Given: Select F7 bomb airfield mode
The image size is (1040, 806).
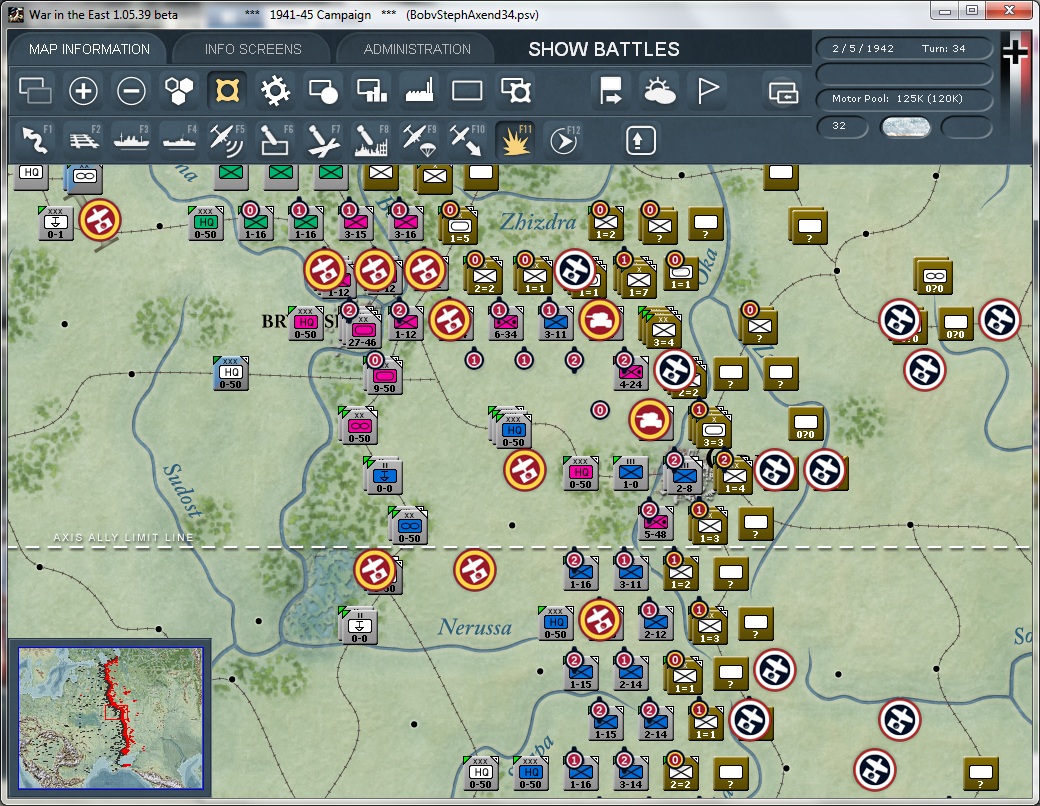Looking at the screenshot, I should [323, 140].
